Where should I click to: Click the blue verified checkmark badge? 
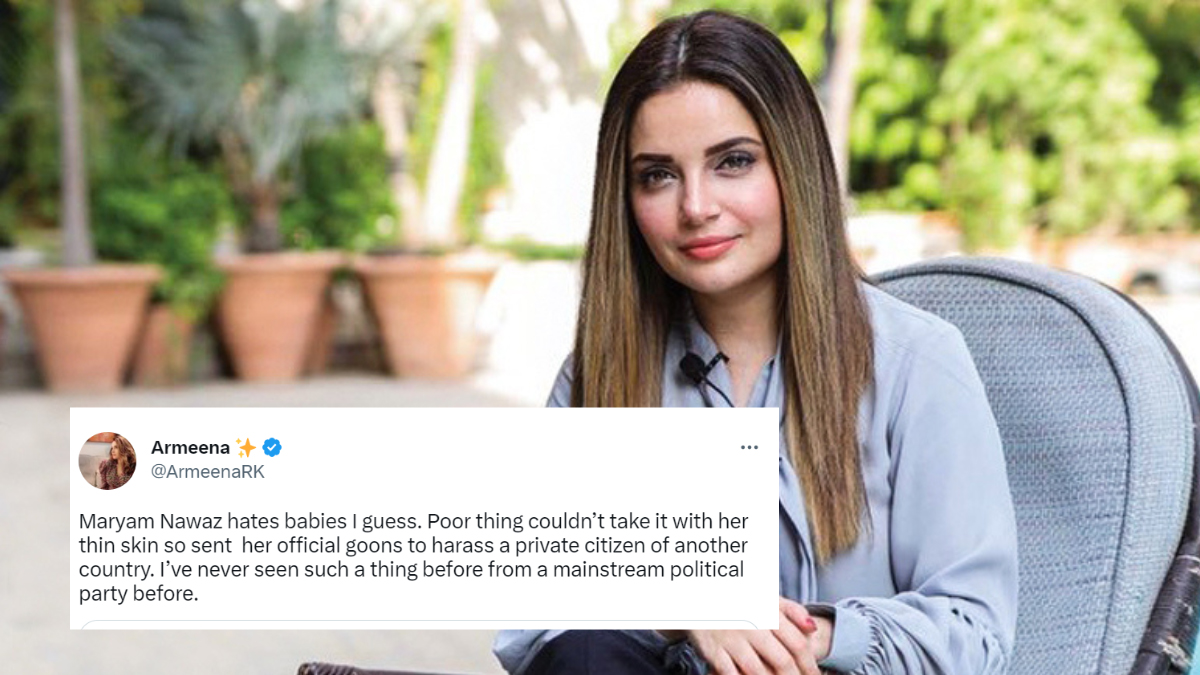[x=271, y=447]
